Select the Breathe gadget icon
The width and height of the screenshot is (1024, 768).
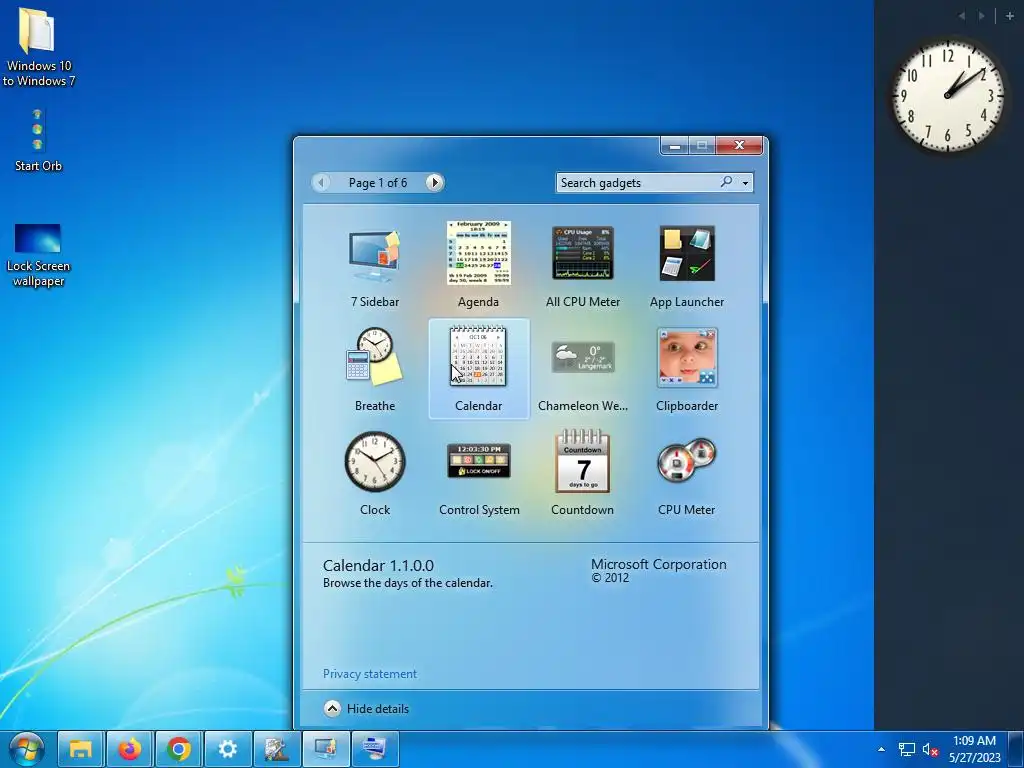pos(374,356)
